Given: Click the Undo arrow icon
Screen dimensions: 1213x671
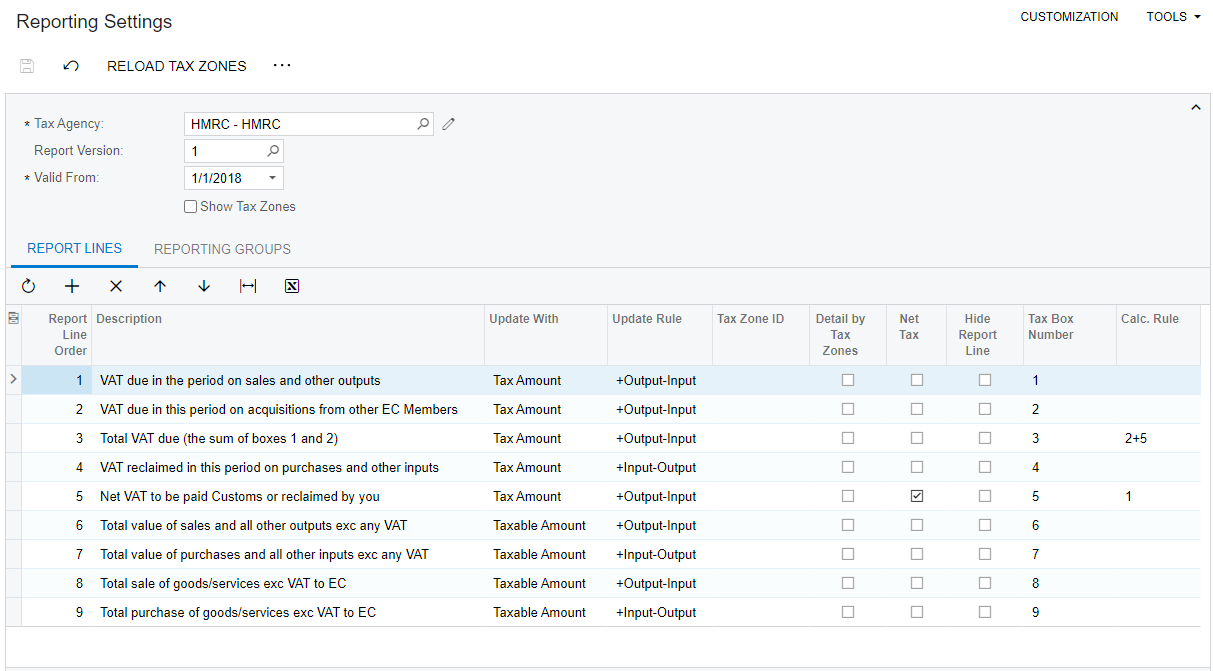Looking at the screenshot, I should click(x=71, y=66).
